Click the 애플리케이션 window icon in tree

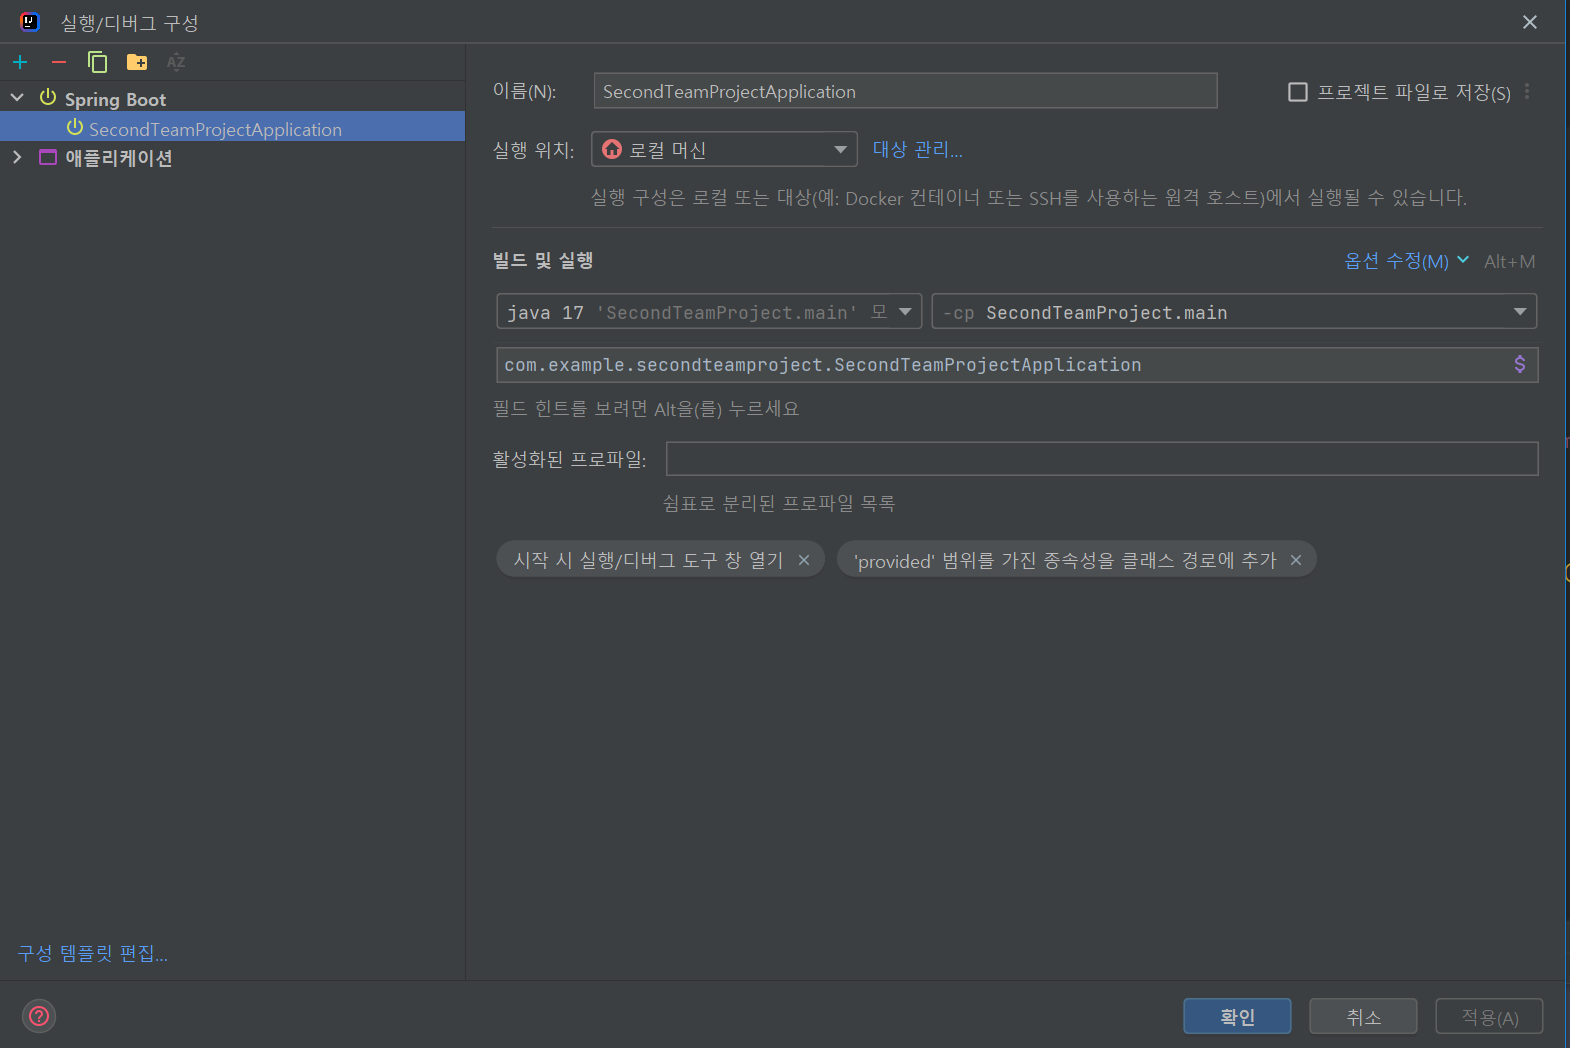[x=48, y=157]
